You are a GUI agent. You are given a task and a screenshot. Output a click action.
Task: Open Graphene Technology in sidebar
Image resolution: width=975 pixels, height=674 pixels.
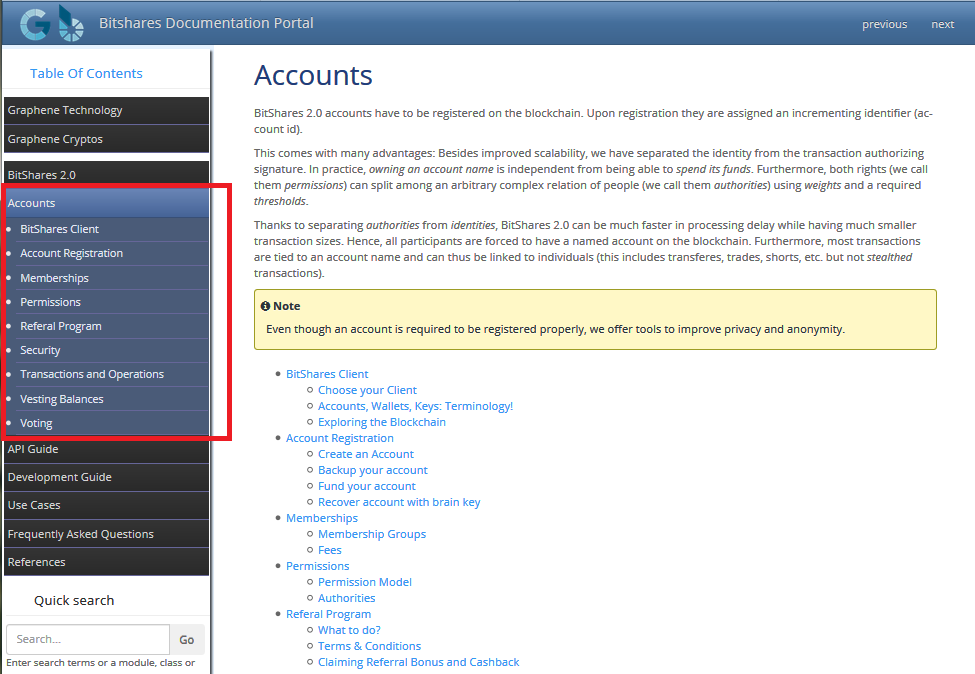pos(106,111)
